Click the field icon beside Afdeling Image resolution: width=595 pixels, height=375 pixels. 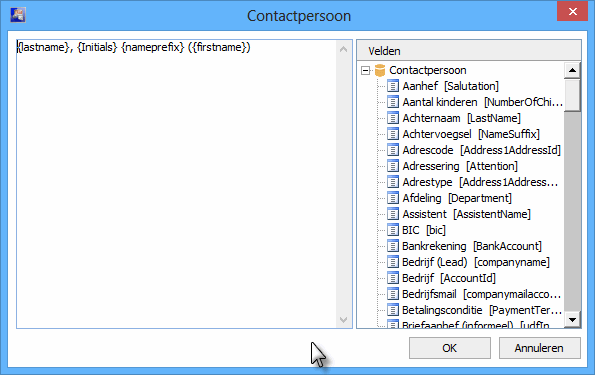pos(393,198)
